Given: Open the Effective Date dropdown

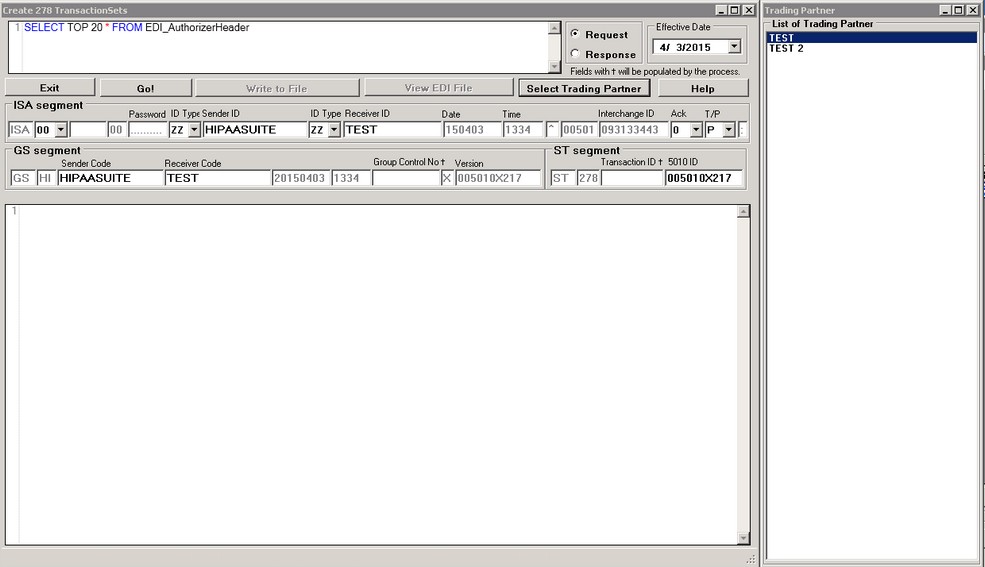Looking at the screenshot, I should click(734, 47).
